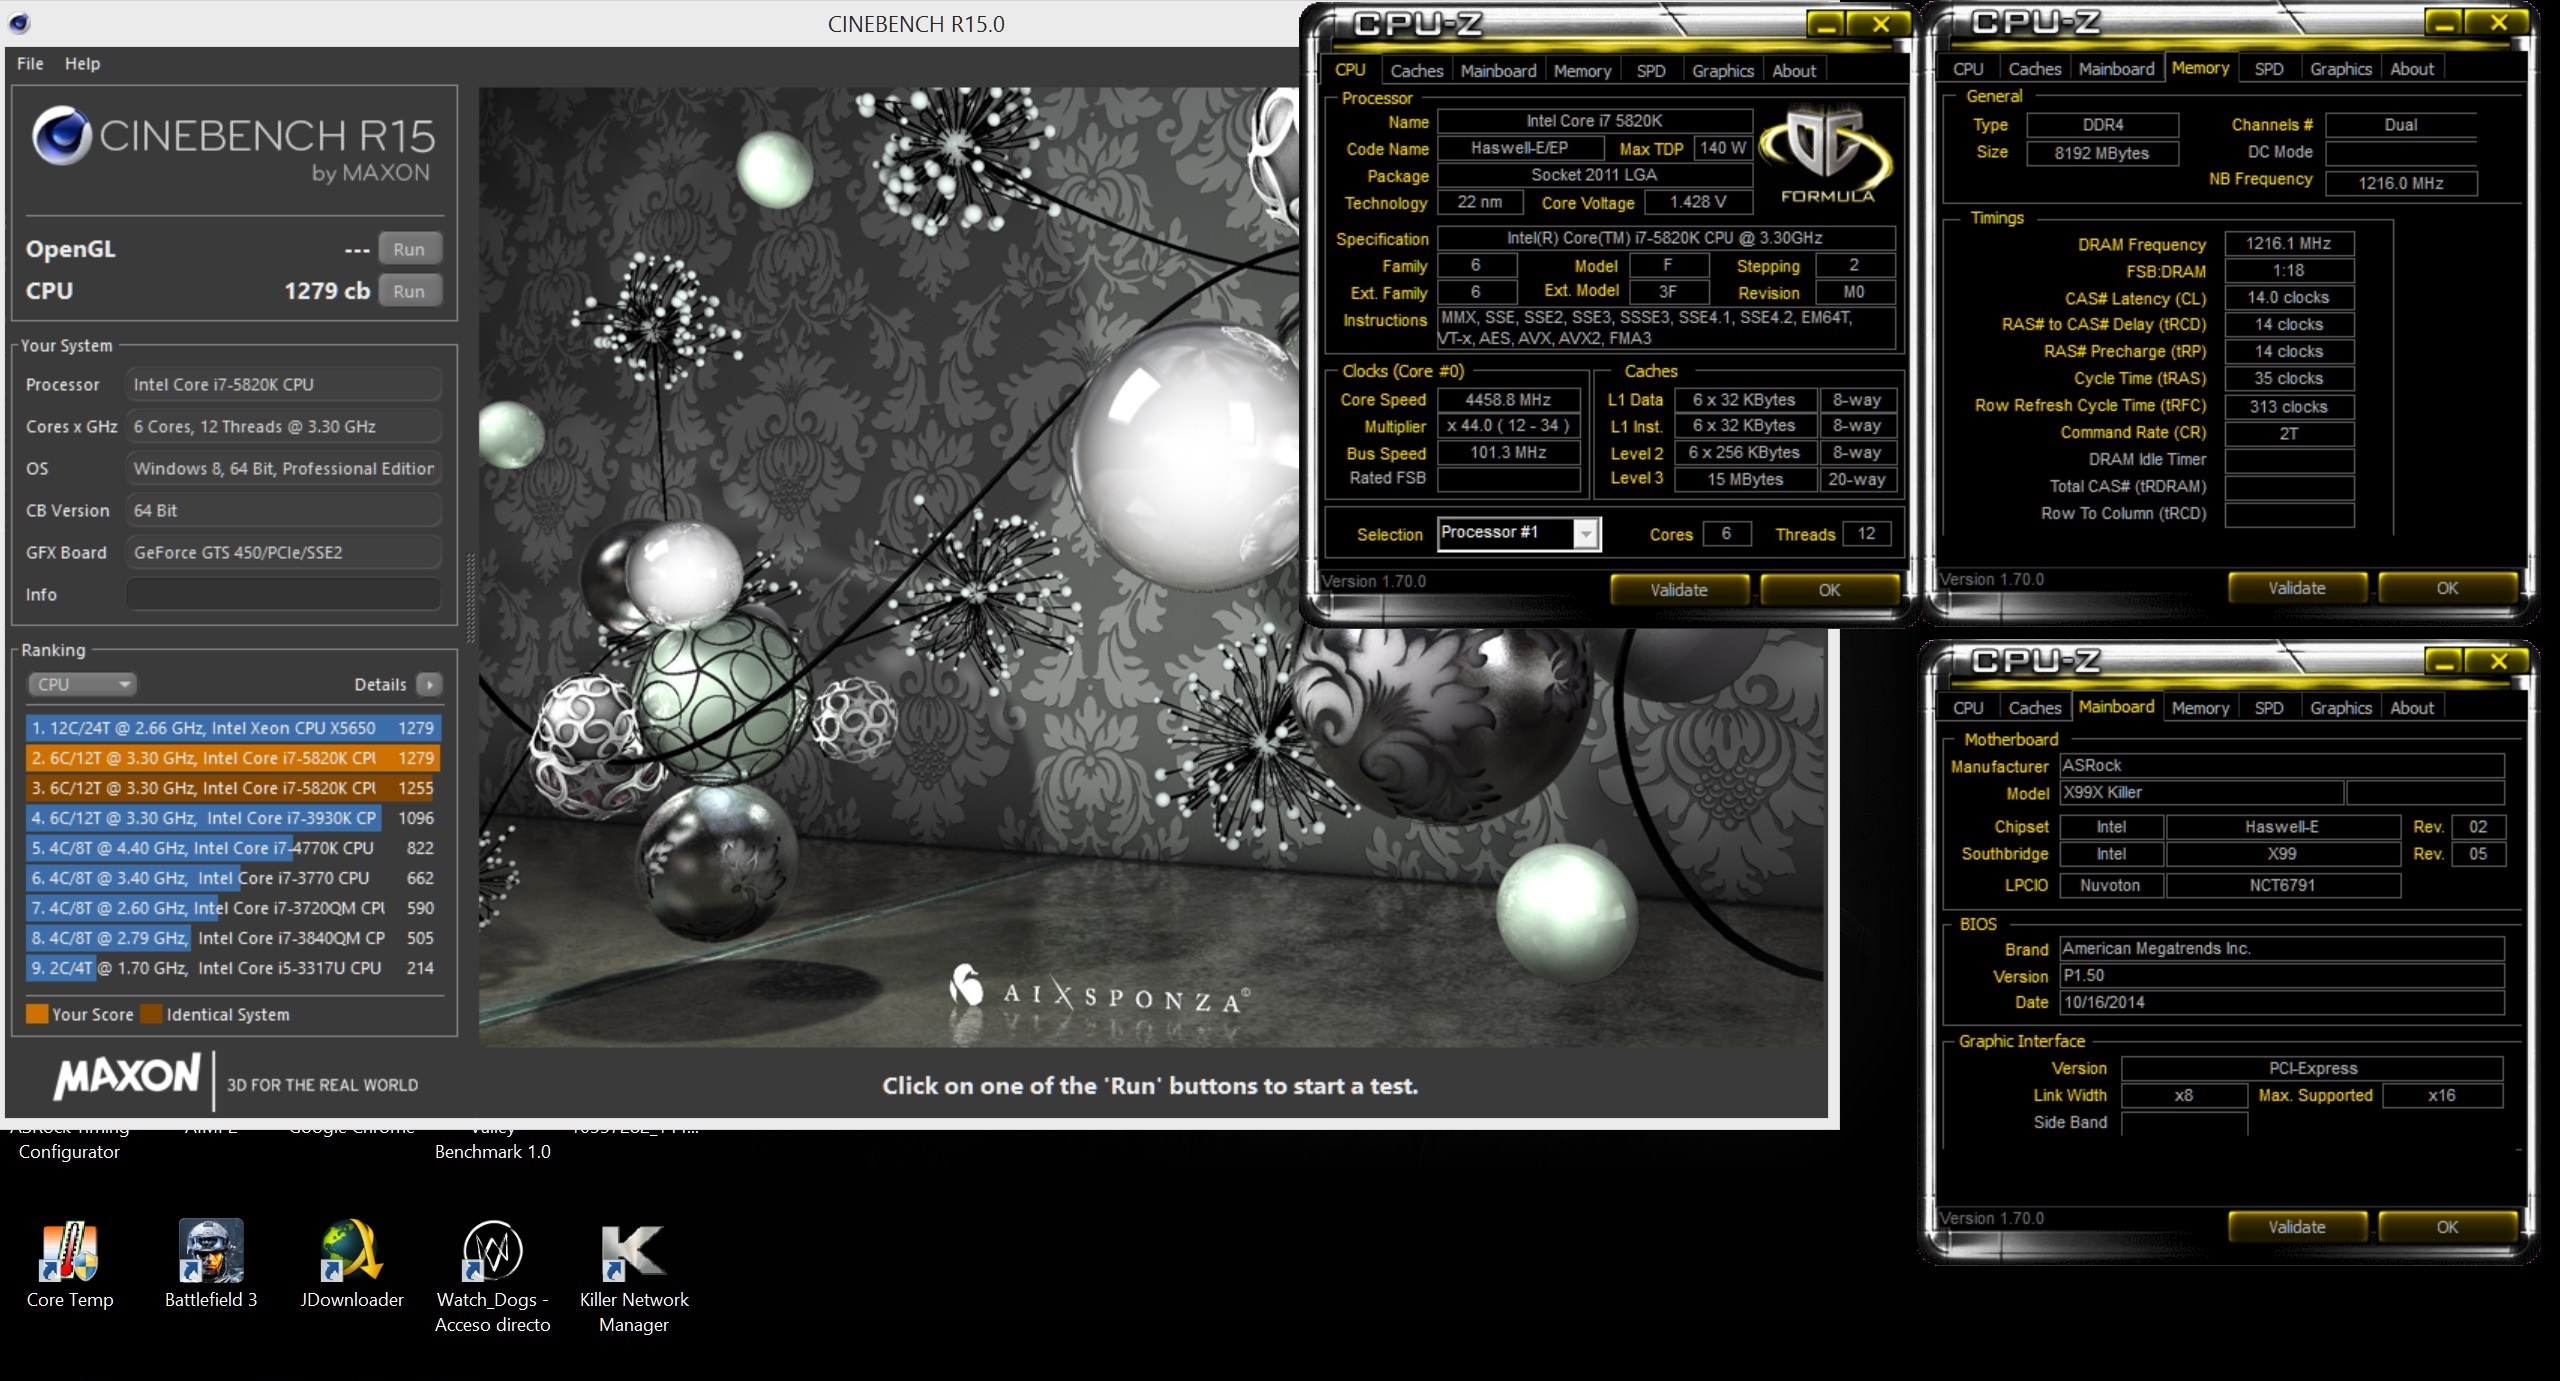Open About tab in Mainboard CPU-Z window

[2412, 708]
